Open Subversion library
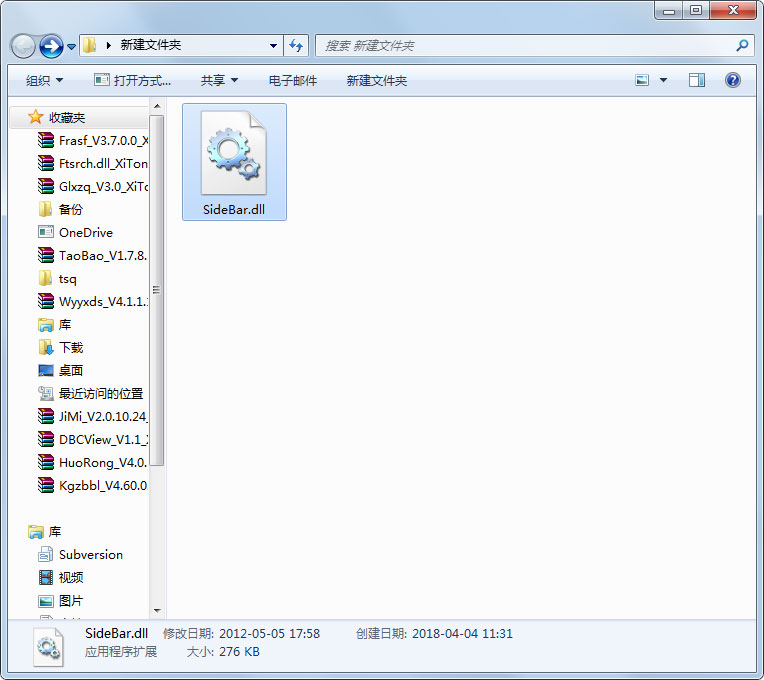The width and height of the screenshot is (764, 680). point(80,554)
